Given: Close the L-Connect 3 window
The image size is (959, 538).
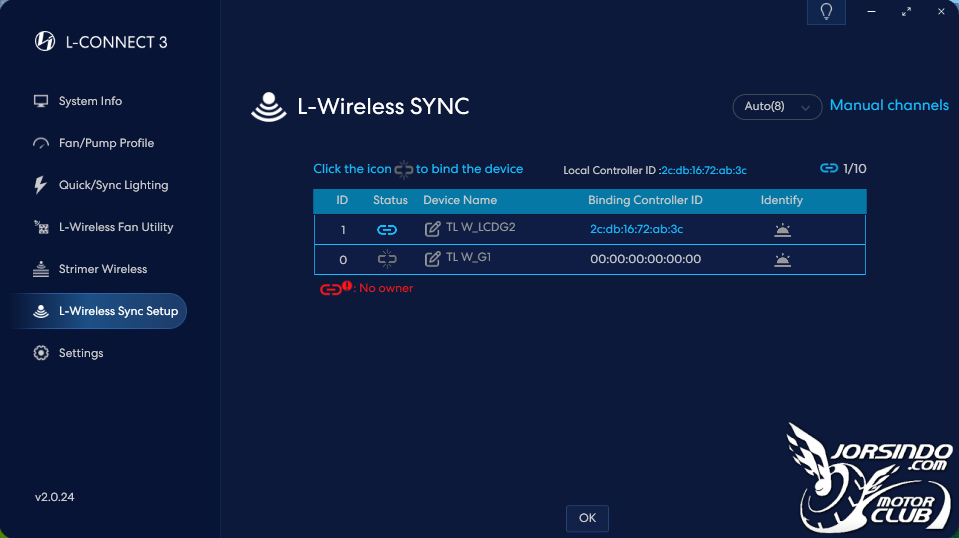Looking at the screenshot, I should [941, 12].
